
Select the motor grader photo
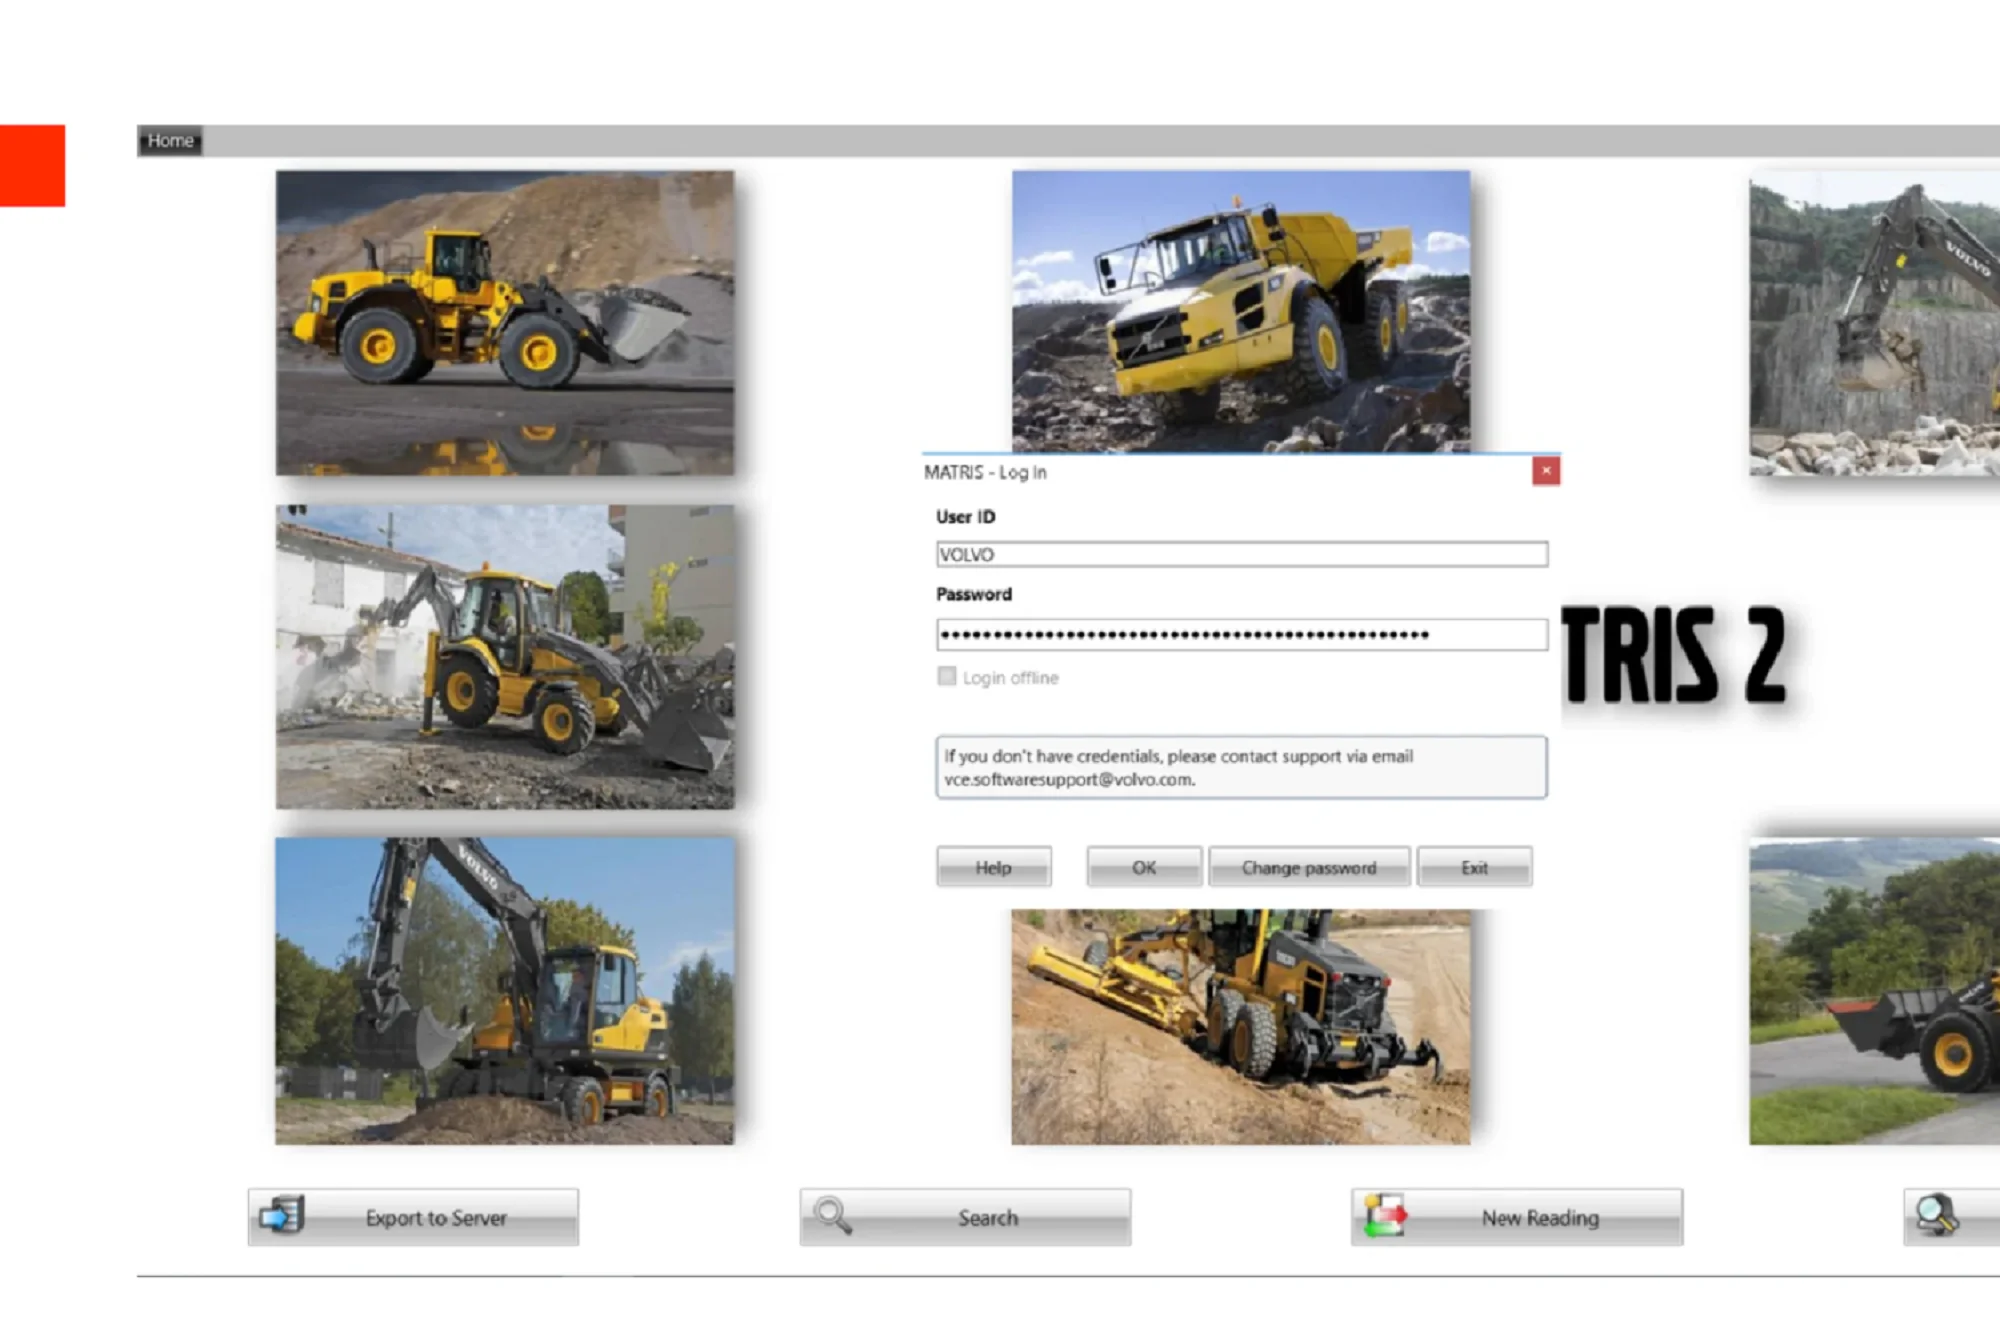pyautogui.click(x=1241, y=1027)
